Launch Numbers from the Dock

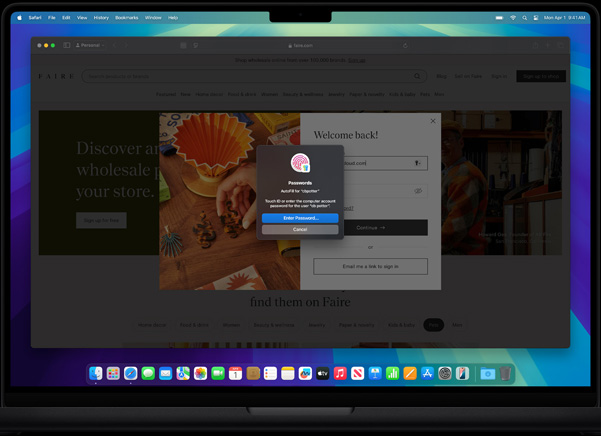[392, 373]
